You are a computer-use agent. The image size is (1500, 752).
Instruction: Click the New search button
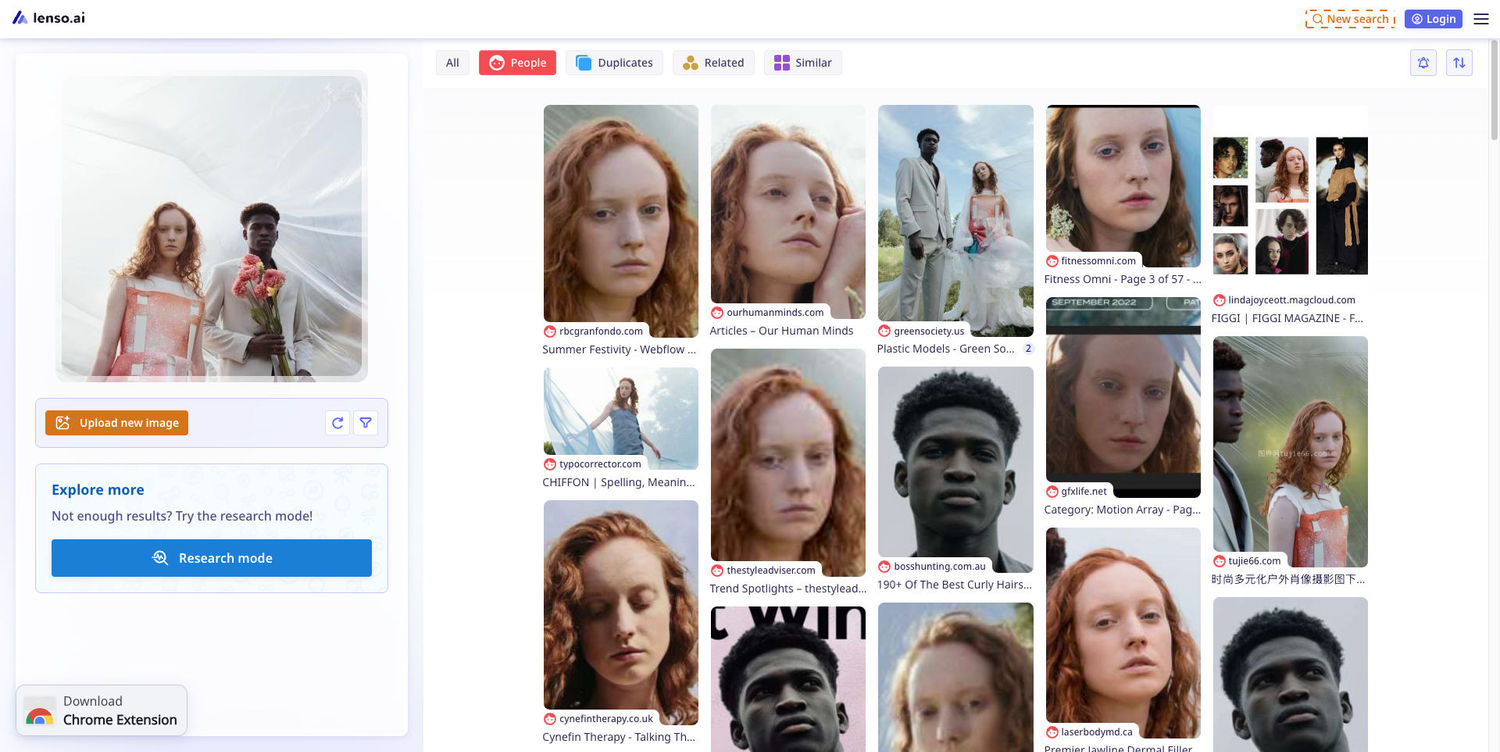[1349, 19]
